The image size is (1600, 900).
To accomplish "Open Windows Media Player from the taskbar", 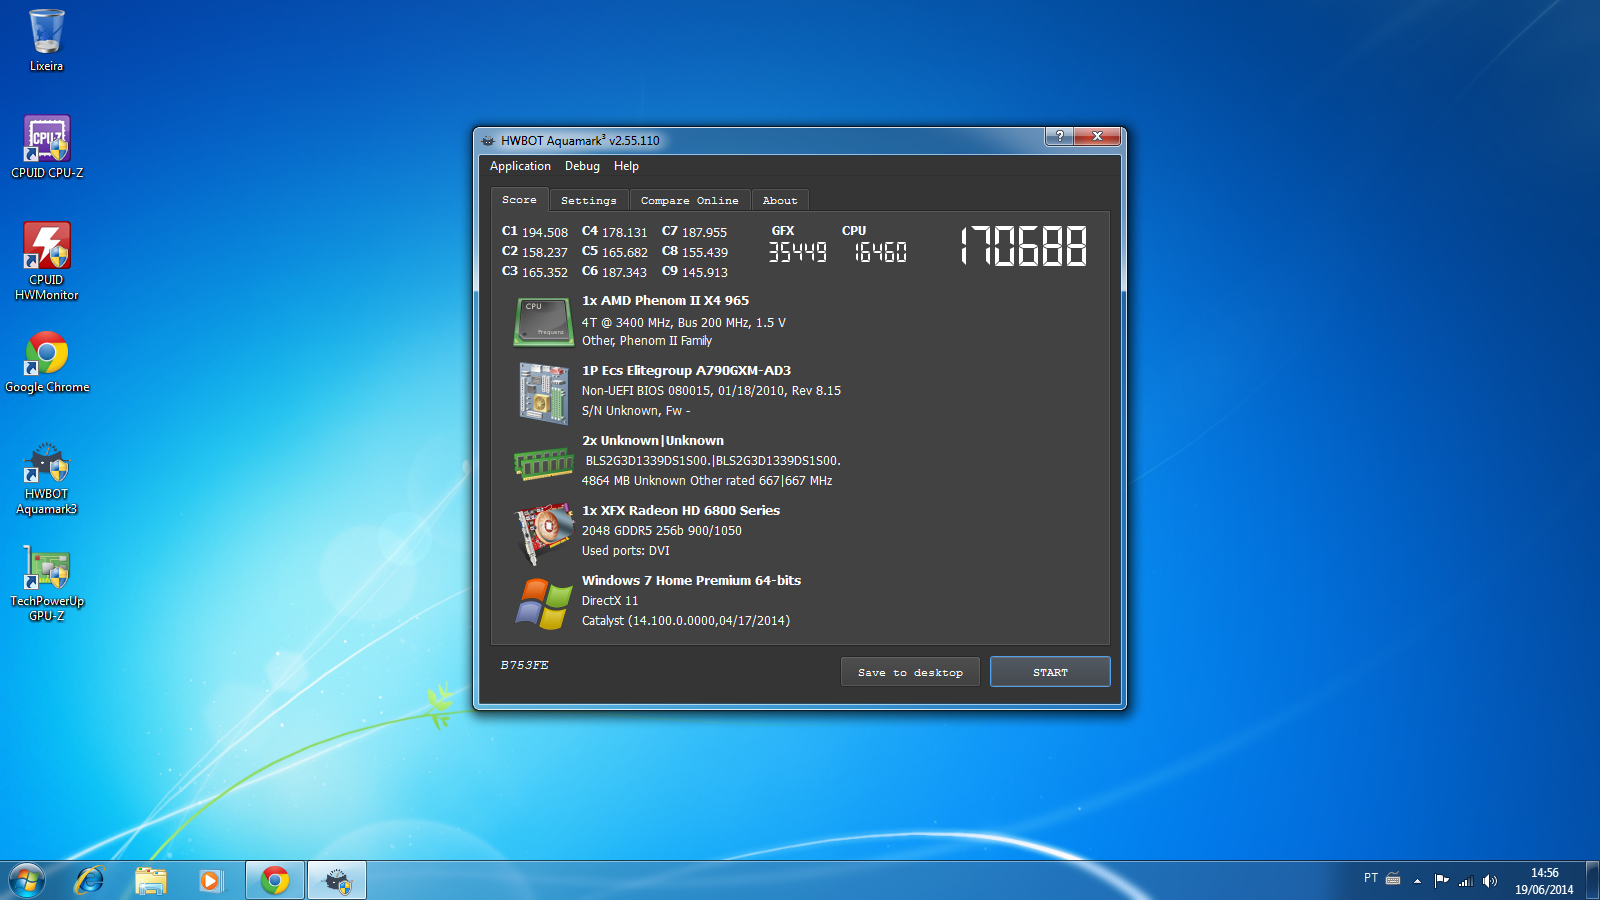I will pos(210,881).
